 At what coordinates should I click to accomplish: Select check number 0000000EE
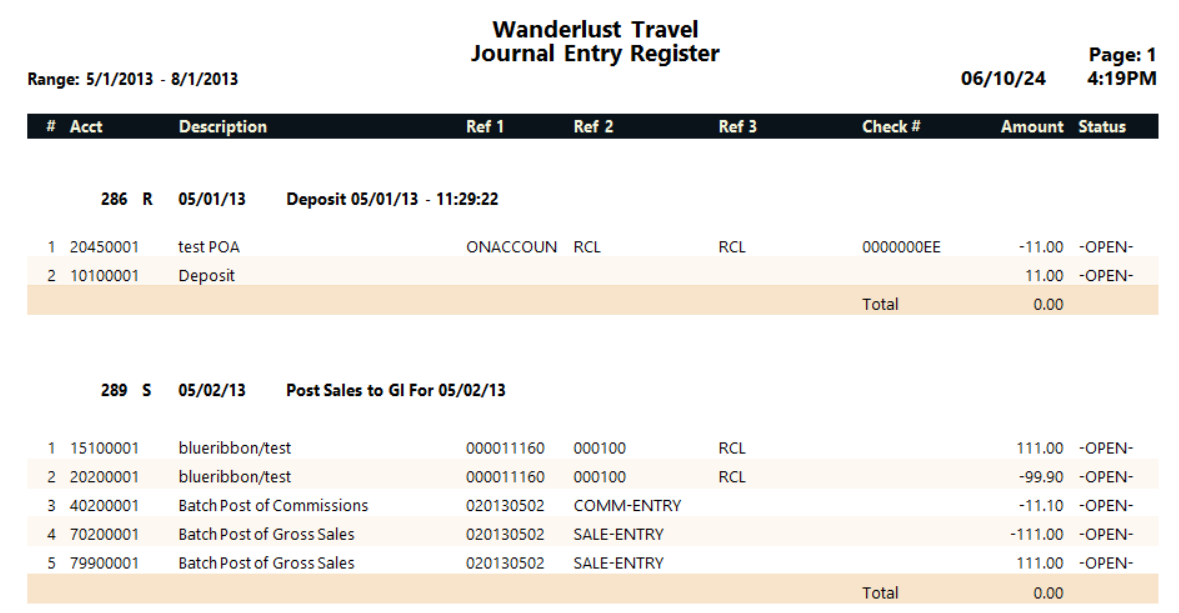[x=901, y=247]
